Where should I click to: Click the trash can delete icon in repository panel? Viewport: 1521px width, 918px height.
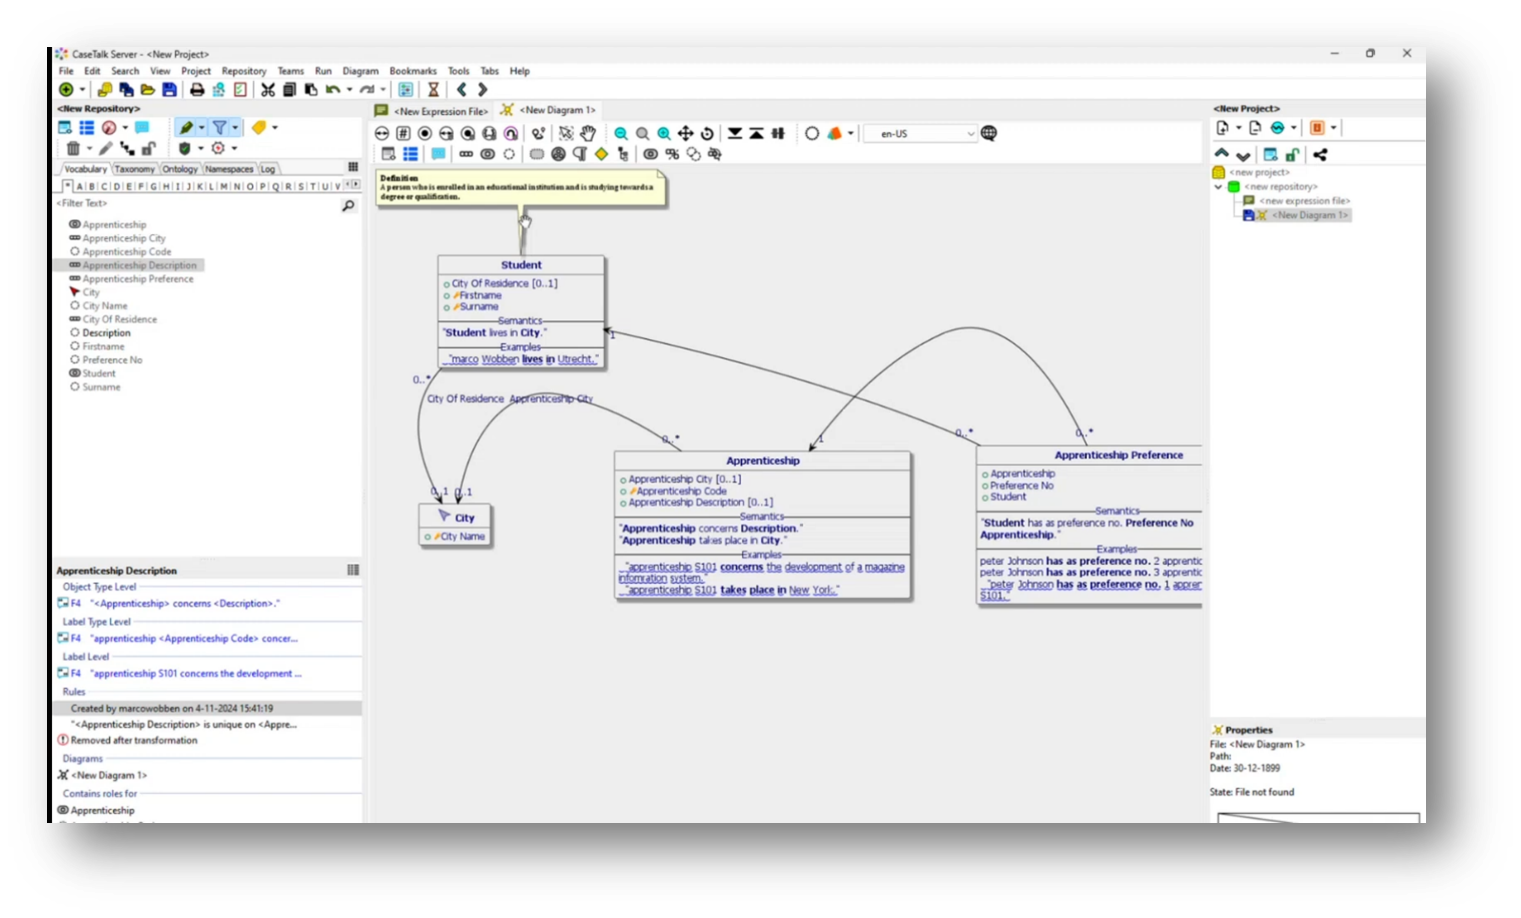73,148
